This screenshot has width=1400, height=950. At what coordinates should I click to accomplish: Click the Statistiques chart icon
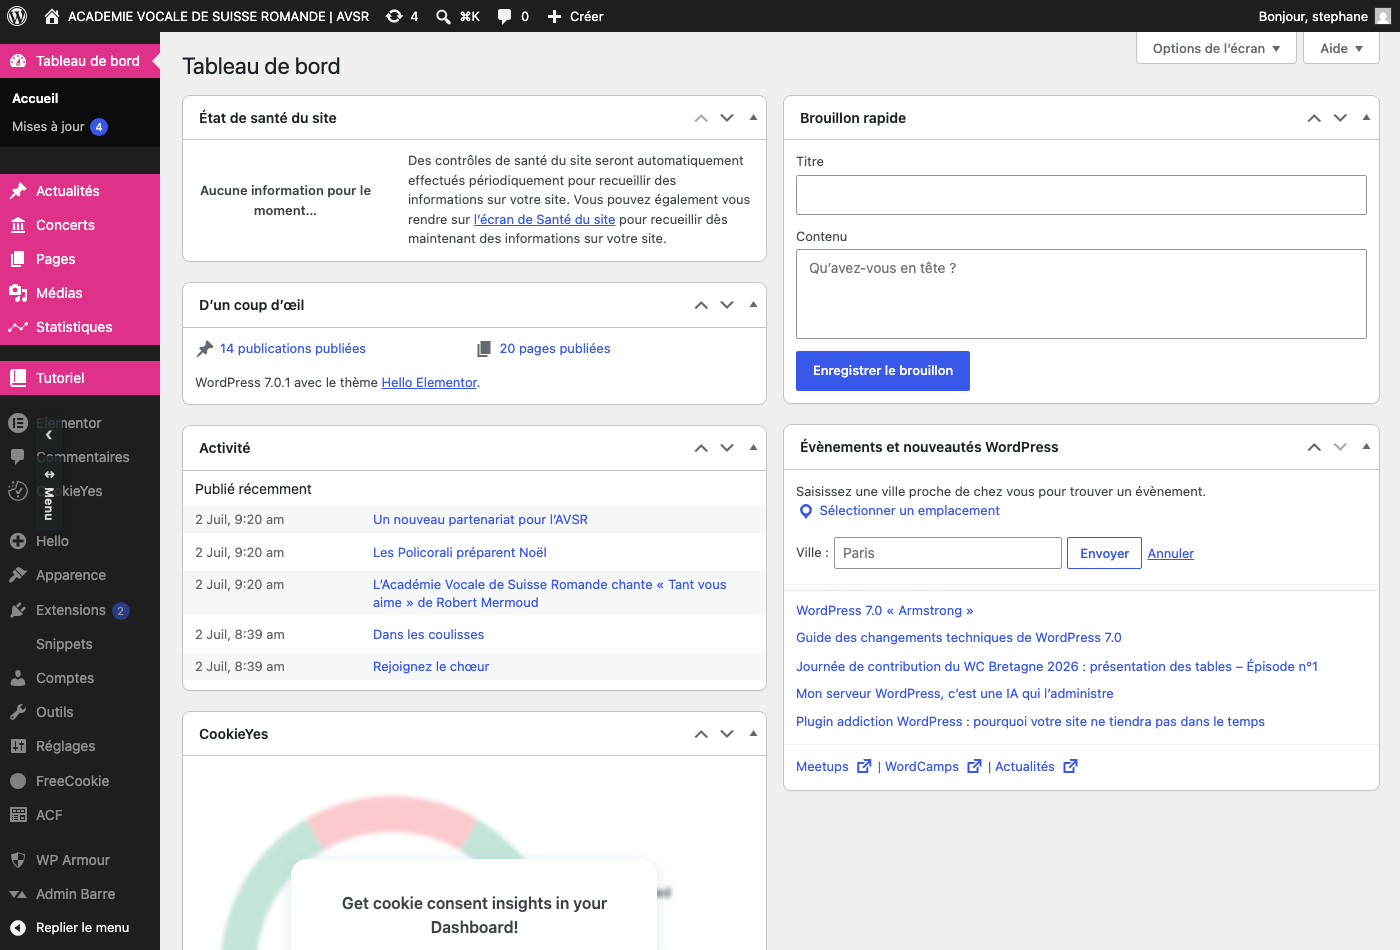[x=18, y=327]
